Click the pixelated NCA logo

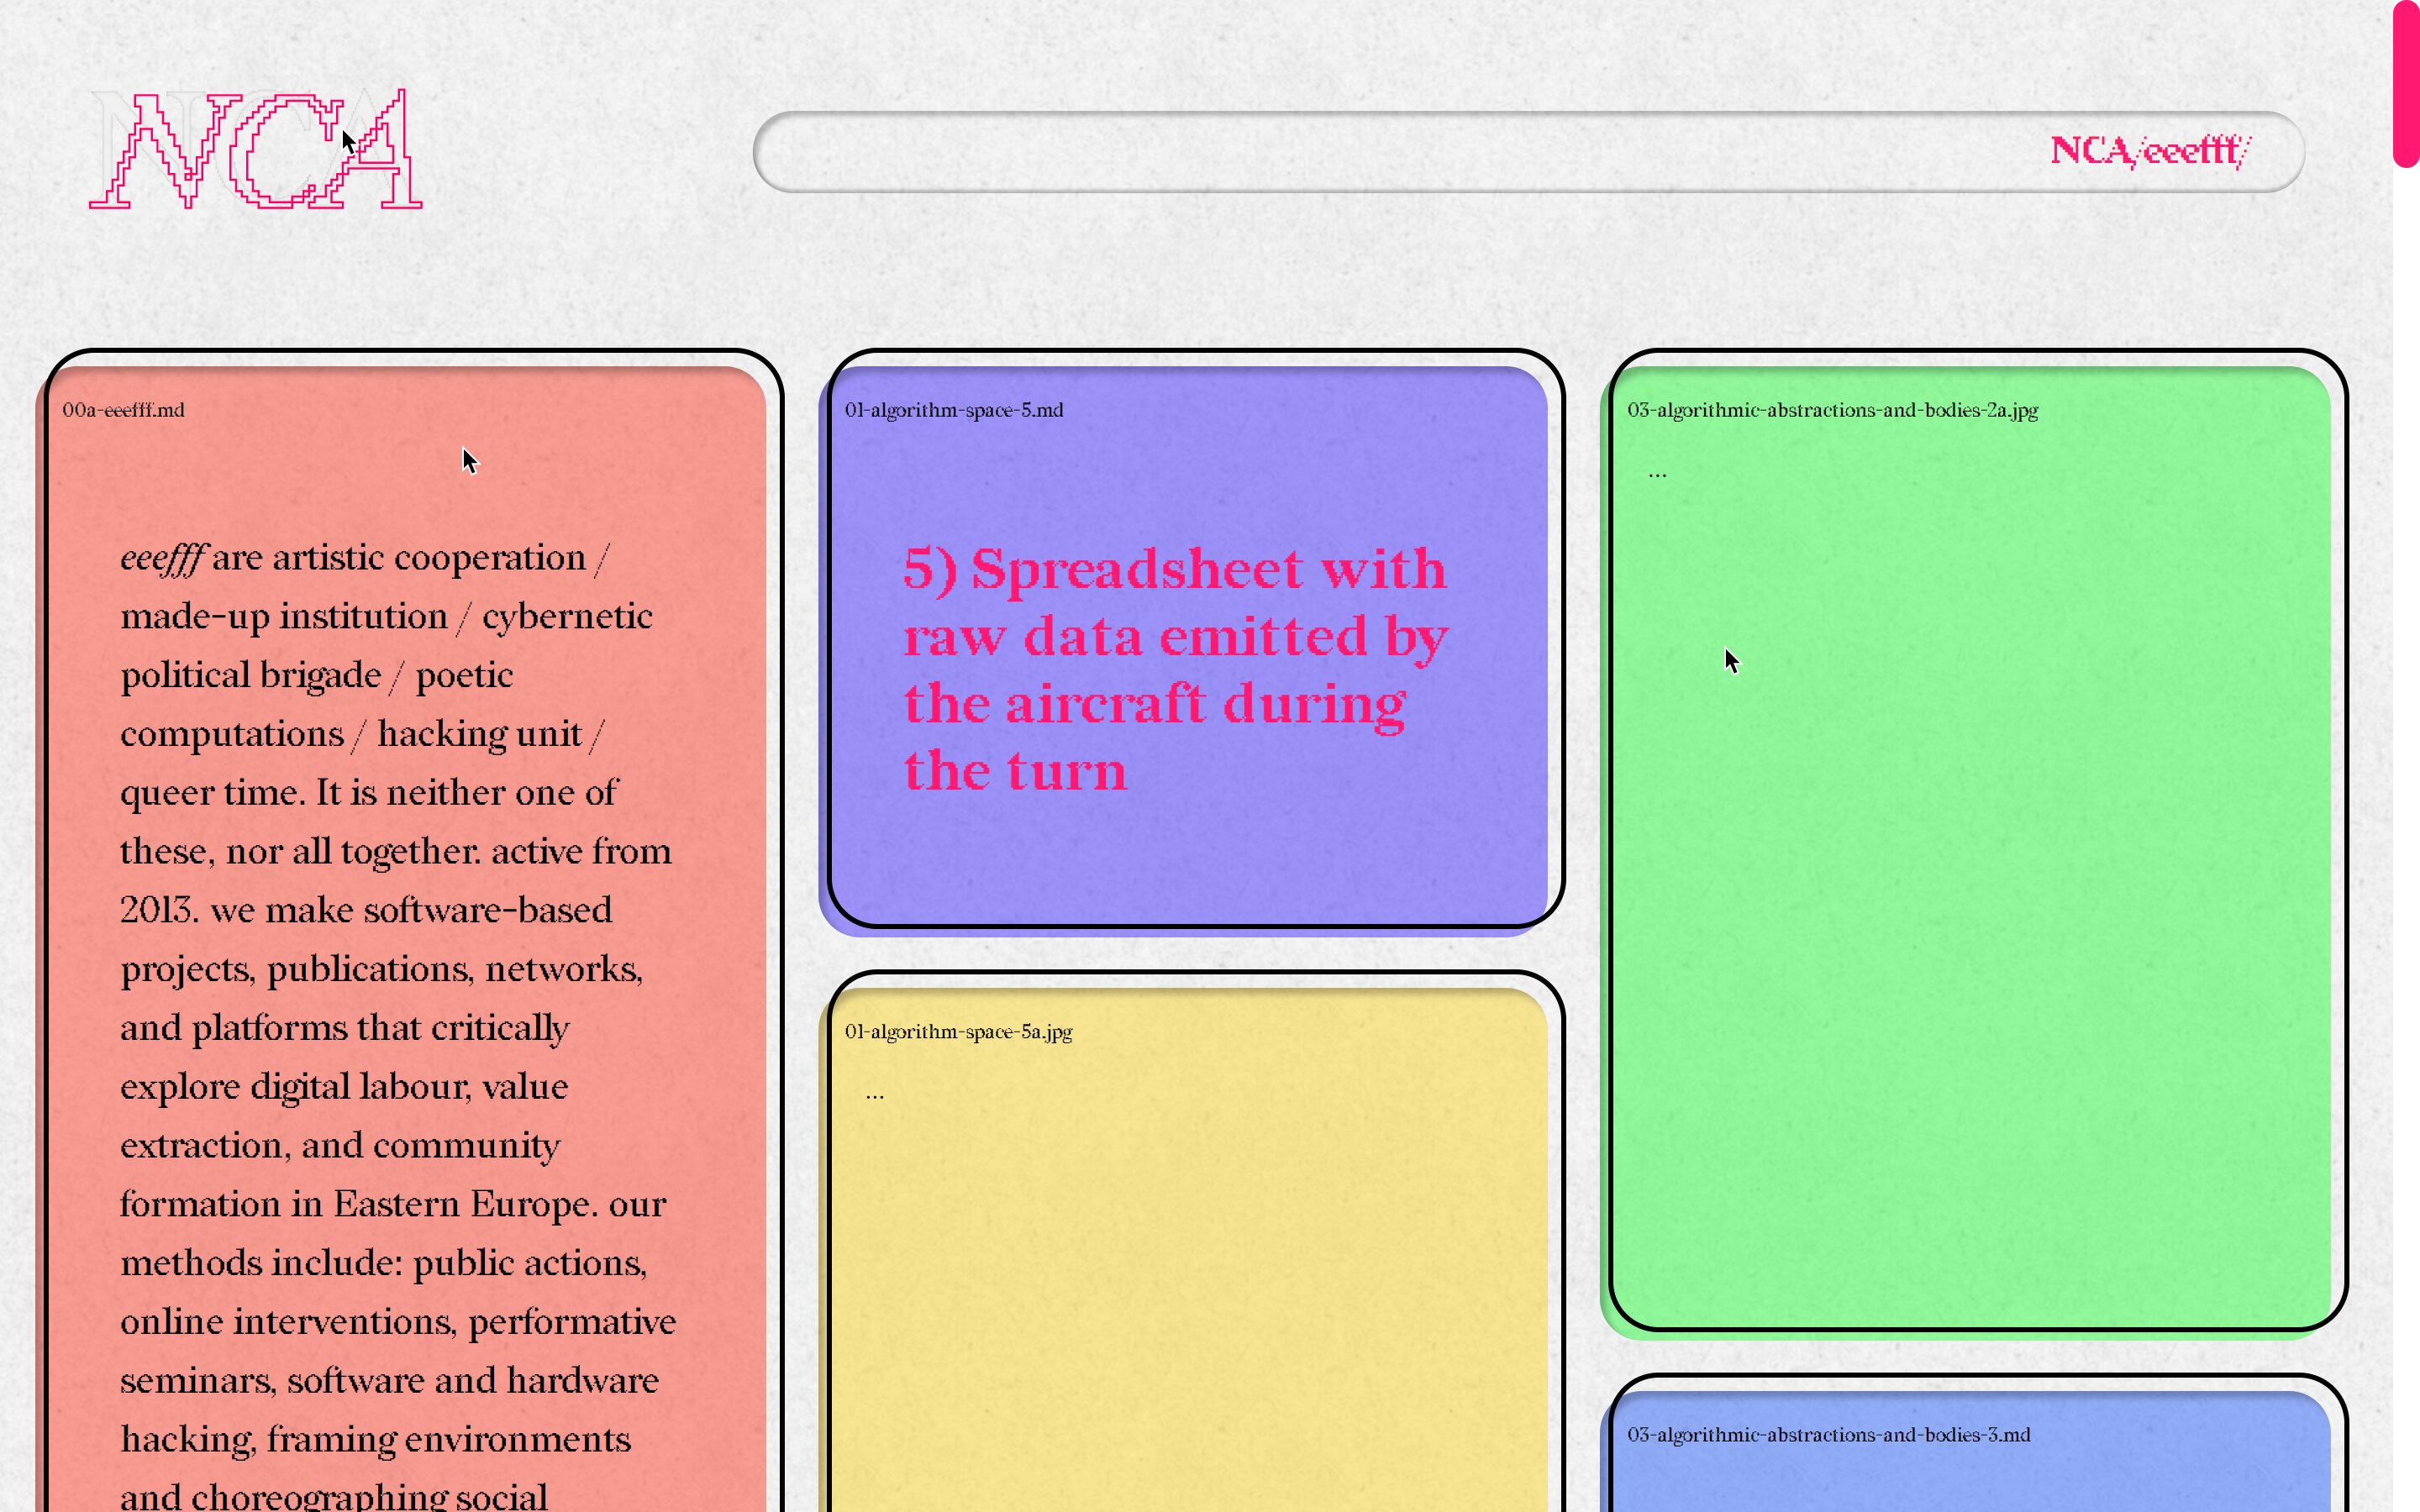255,150
